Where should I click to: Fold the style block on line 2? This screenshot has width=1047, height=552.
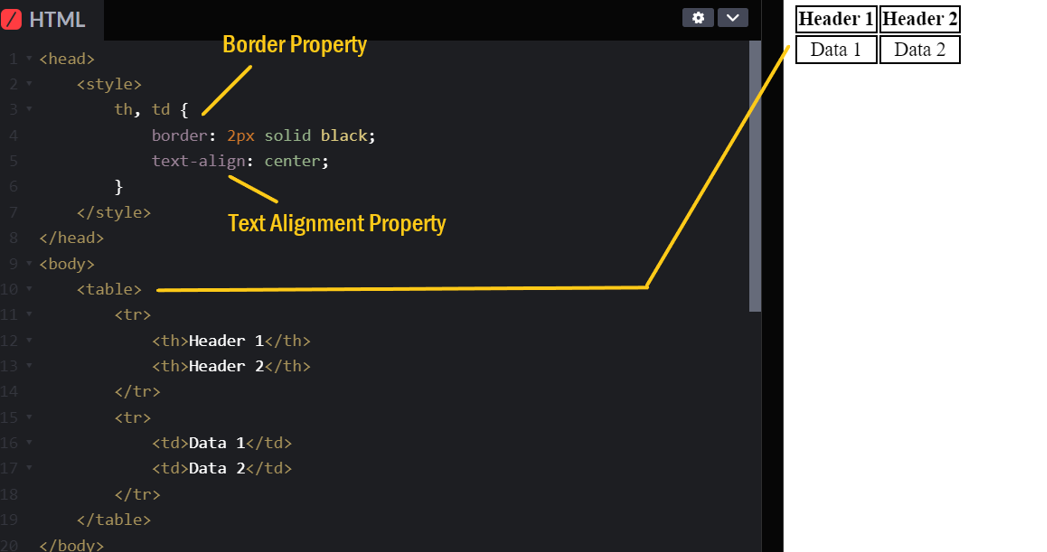pyautogui.click(x=29, y=84)
